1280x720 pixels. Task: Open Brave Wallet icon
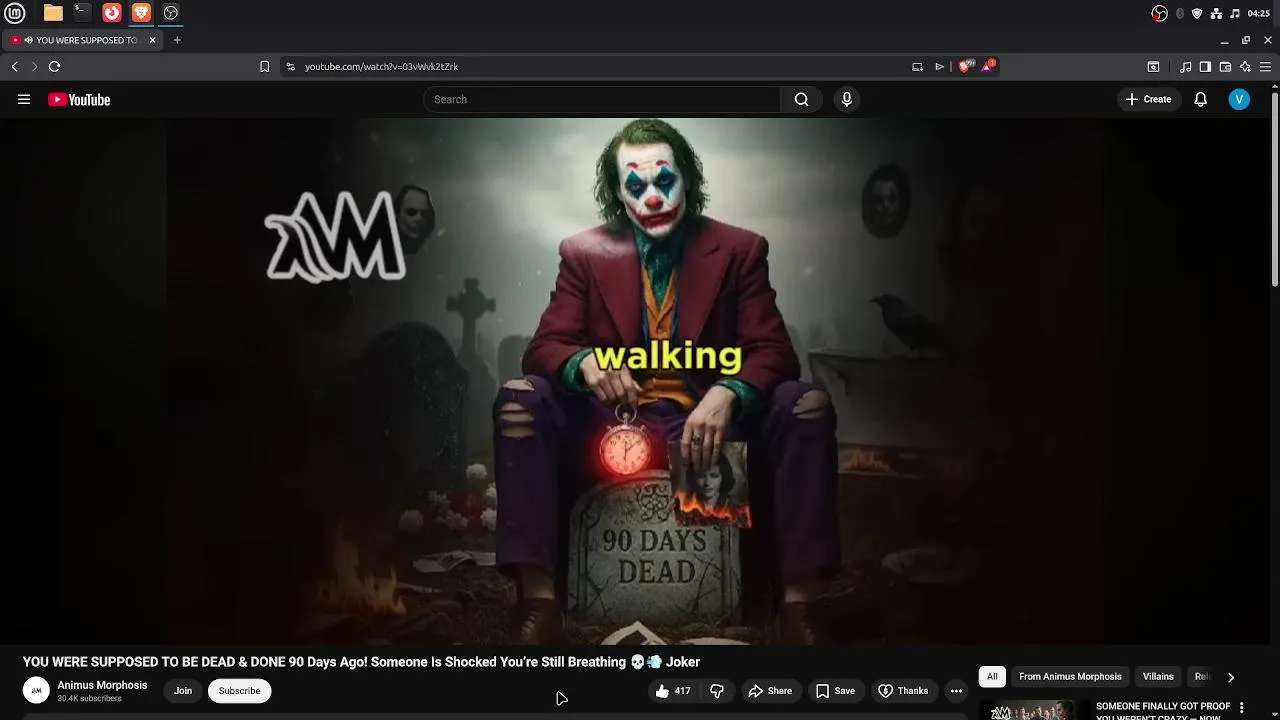tap(1225, 66)
